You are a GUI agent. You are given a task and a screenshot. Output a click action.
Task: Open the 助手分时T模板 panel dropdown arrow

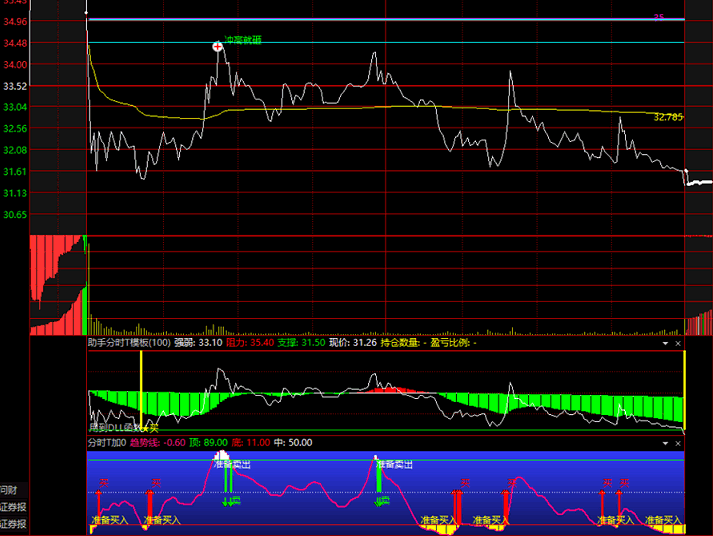[x=665, y=343]
